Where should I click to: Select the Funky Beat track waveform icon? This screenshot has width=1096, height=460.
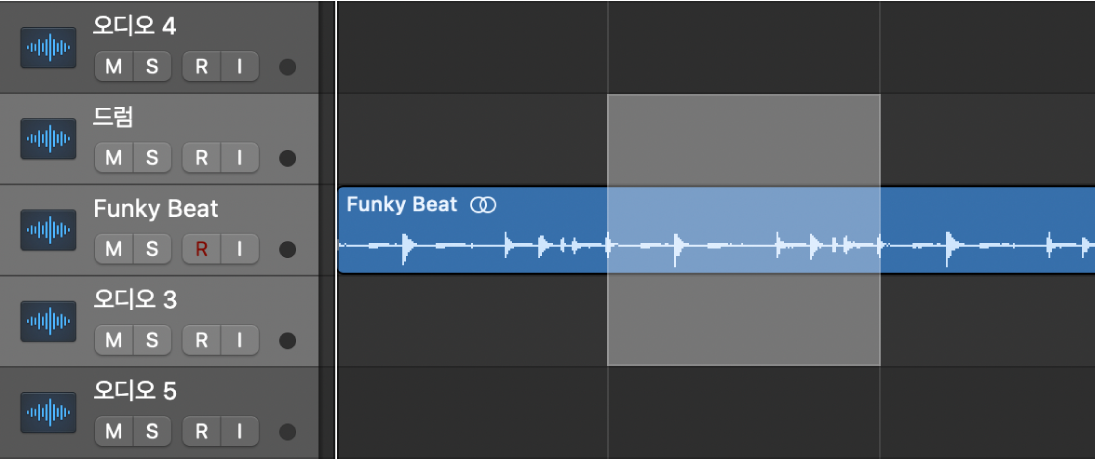point(49,230)
